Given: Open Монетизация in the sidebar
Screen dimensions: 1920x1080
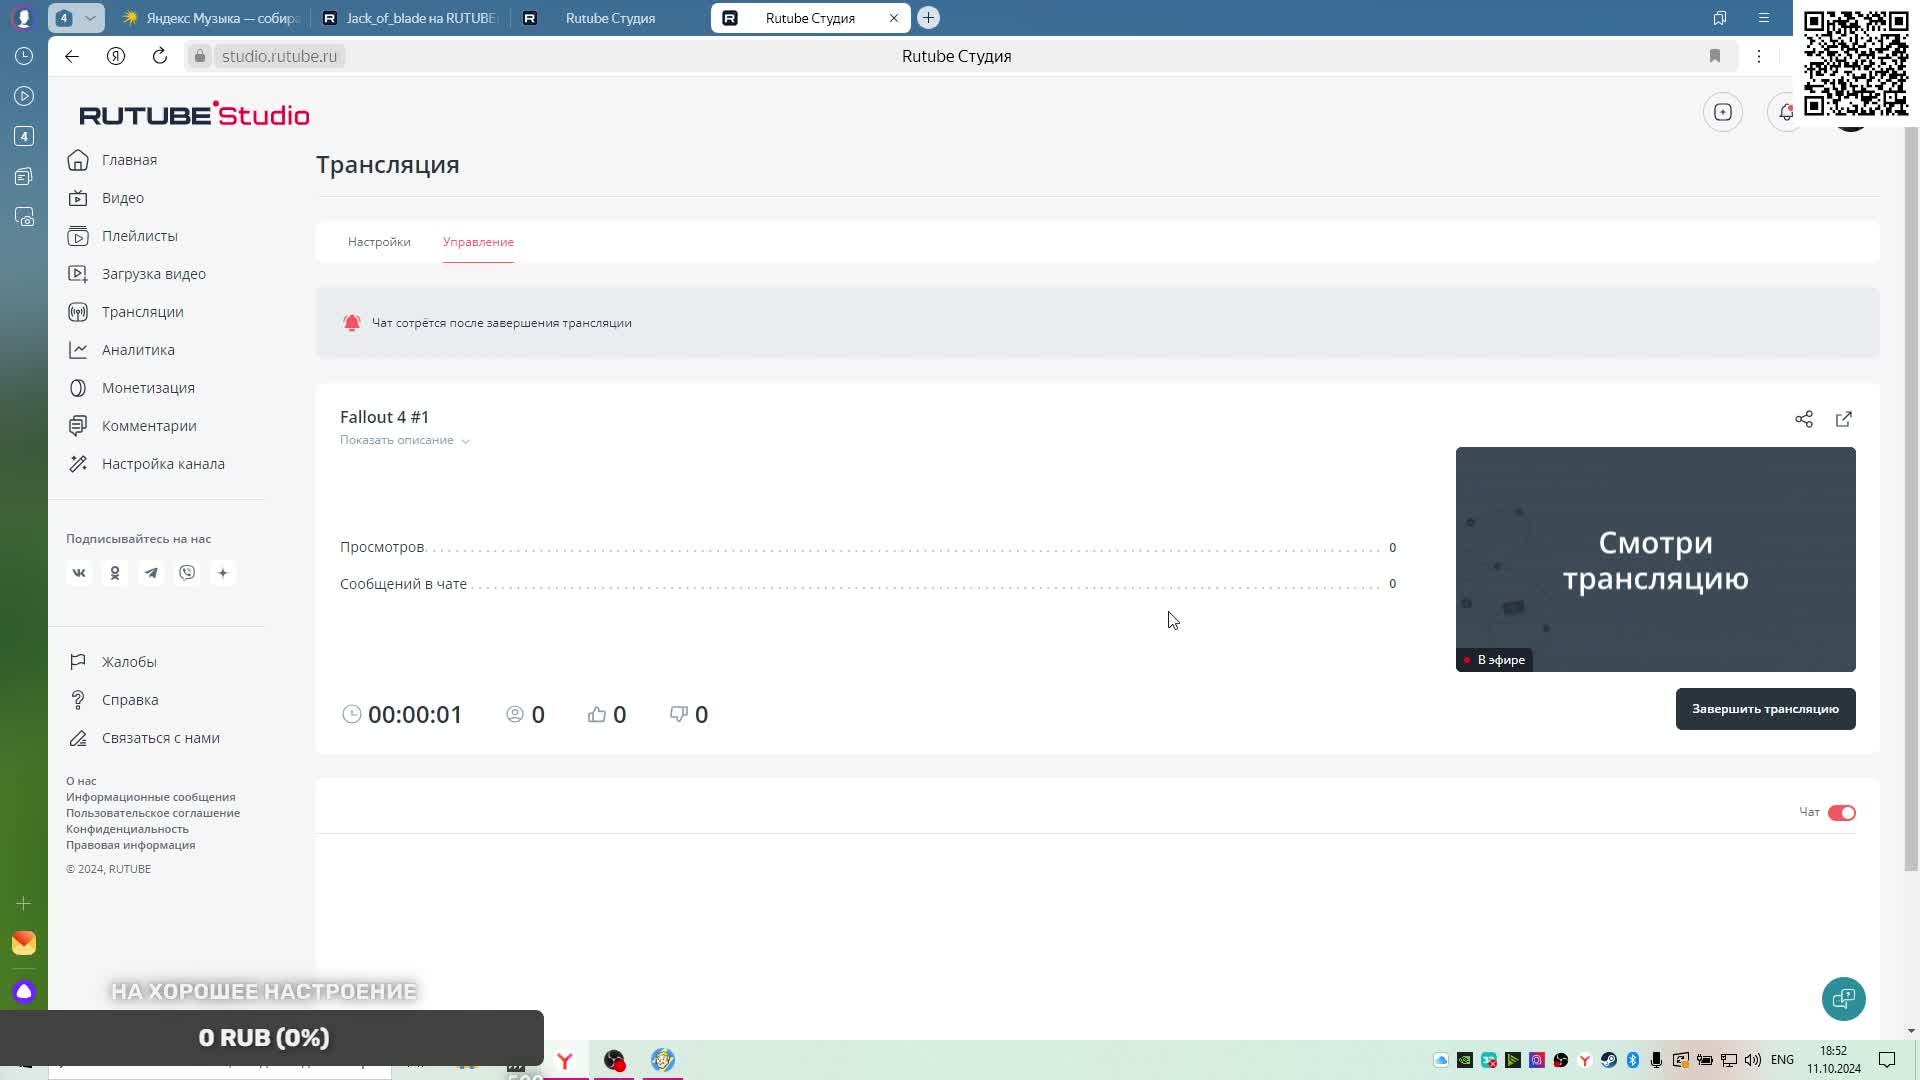Looking at the screenshot, I should pos(148,388).
